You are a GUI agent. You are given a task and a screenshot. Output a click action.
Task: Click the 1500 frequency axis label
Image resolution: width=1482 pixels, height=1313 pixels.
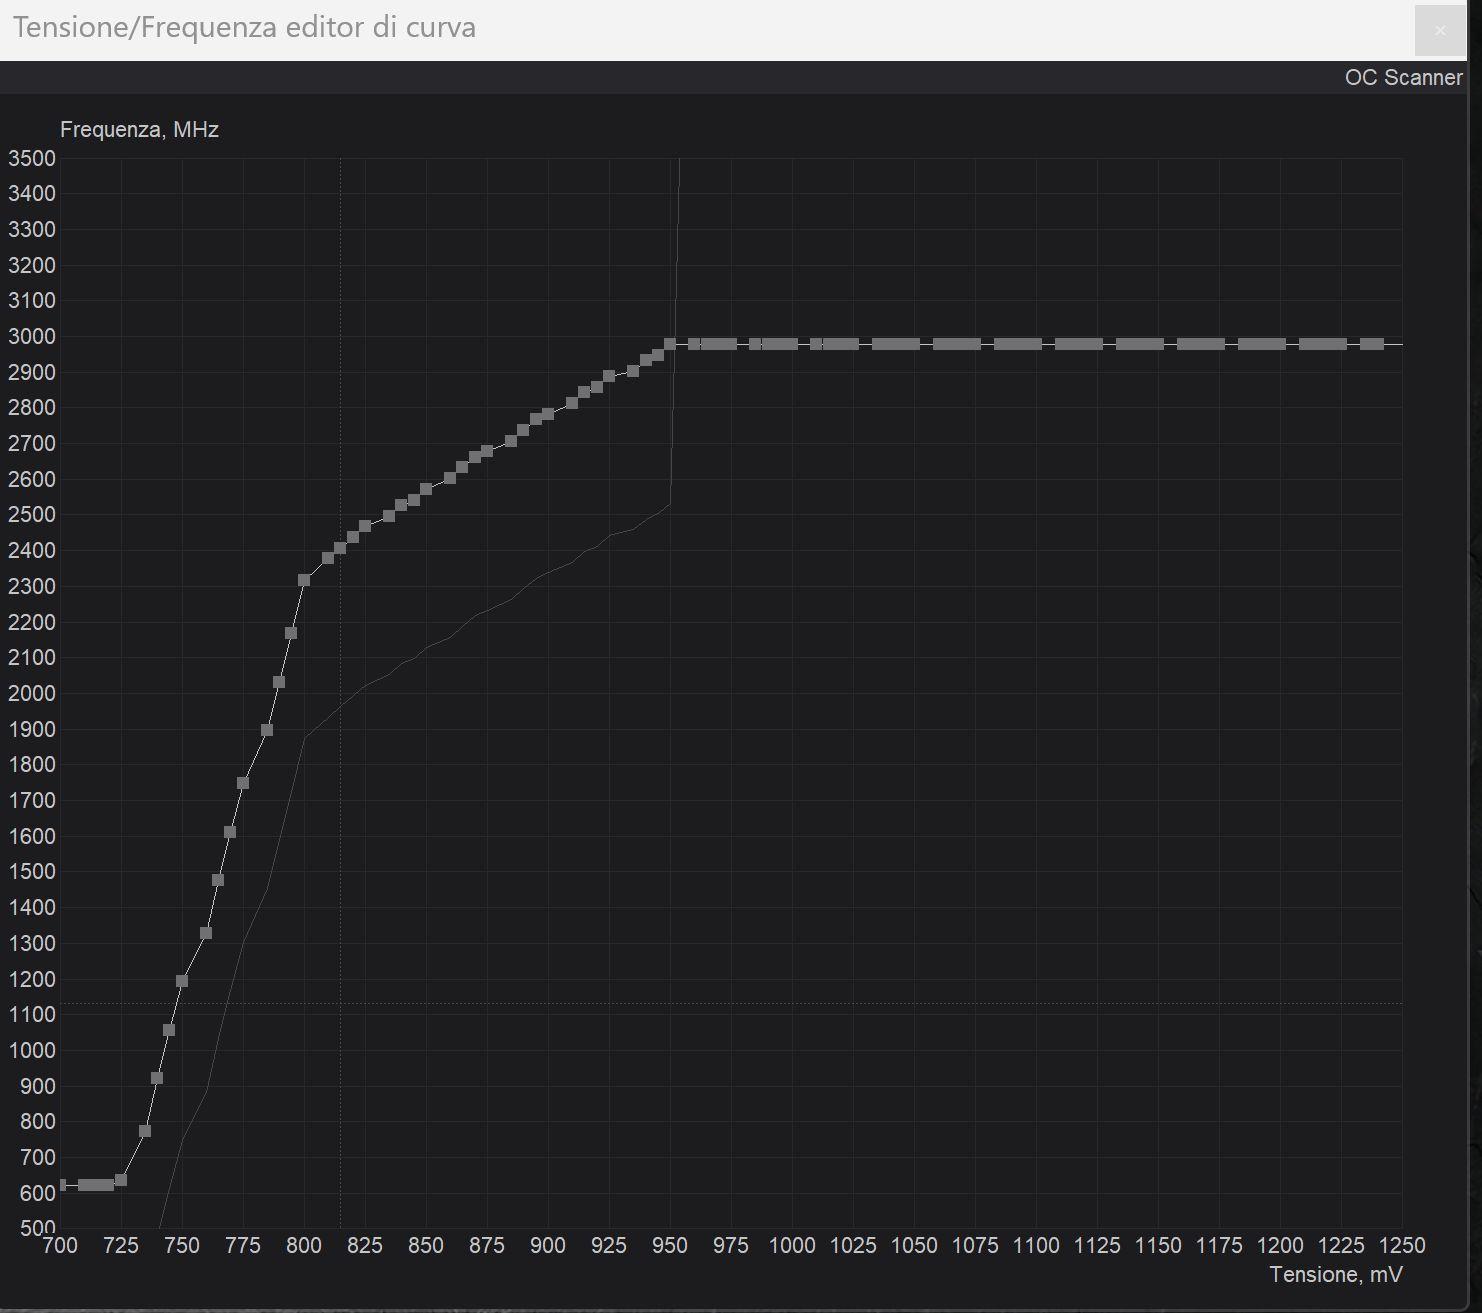tap(32, 872)
